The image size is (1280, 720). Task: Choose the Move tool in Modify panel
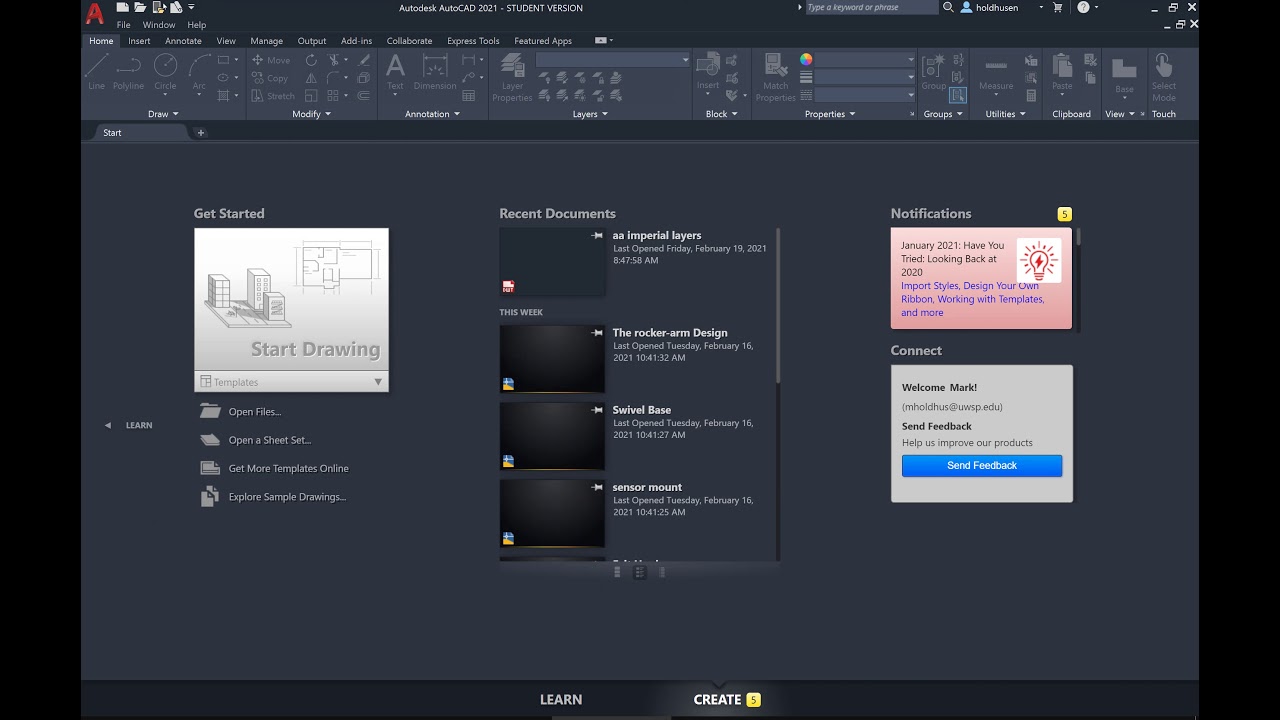point(271,60)
